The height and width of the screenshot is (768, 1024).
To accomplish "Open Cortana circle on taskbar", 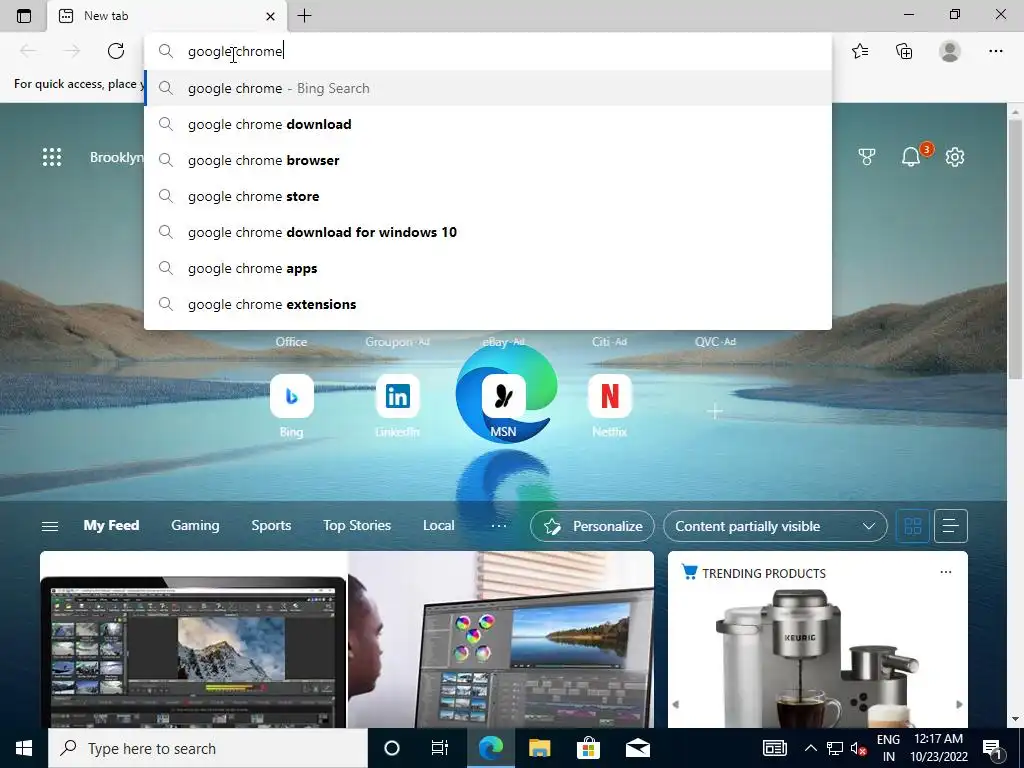I will coord(392,748).
